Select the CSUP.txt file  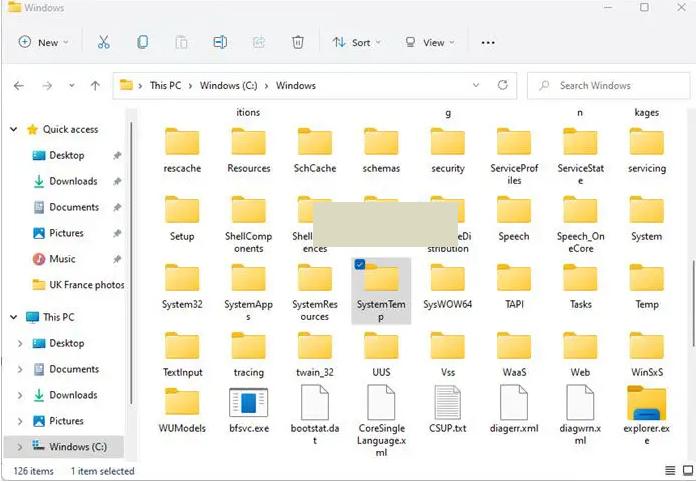(447, 409)
